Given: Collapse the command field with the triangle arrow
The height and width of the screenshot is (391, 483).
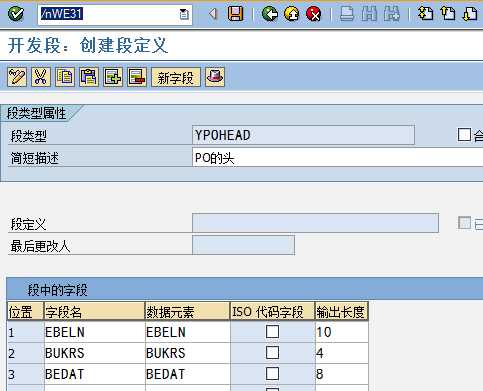Looking at the screenshot, I should point(213,14).
